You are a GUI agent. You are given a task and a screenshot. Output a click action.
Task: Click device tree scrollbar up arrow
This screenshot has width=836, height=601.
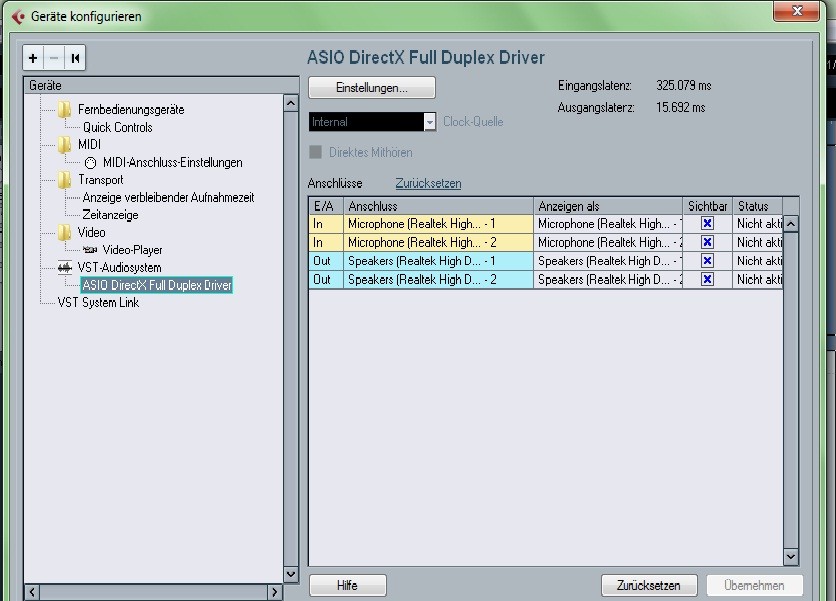click(x=291, y=102)
